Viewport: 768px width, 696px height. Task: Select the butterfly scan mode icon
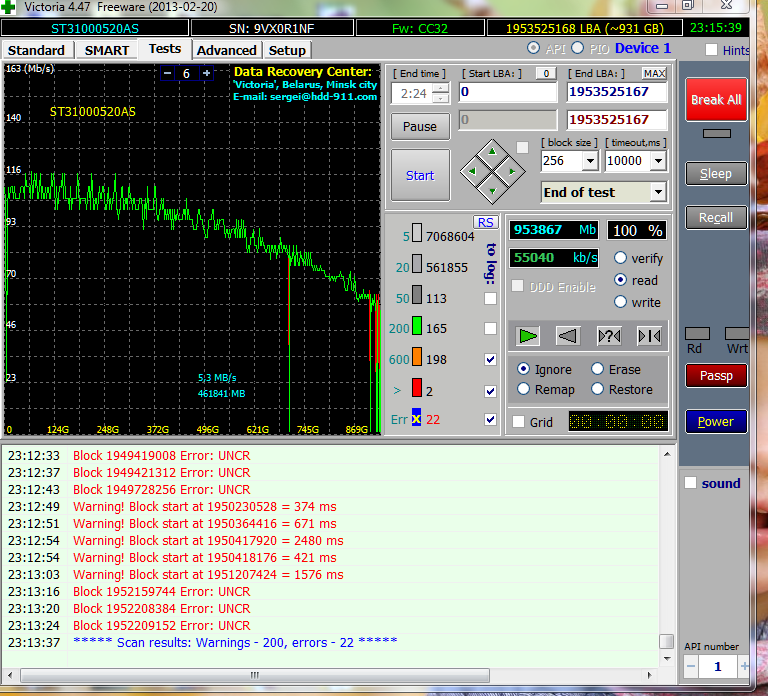click(x=649, y=336)
